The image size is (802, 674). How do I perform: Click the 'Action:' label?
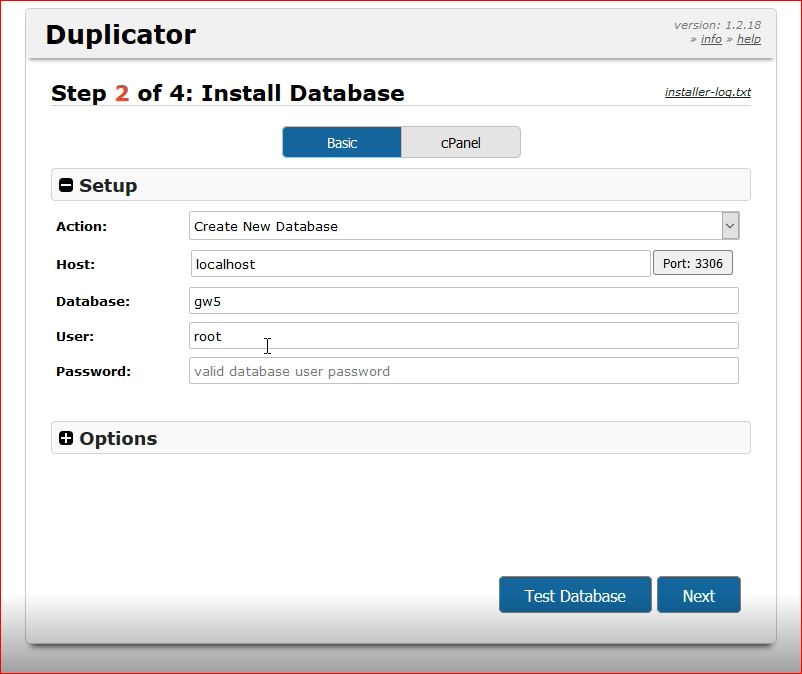pos(81,227)
